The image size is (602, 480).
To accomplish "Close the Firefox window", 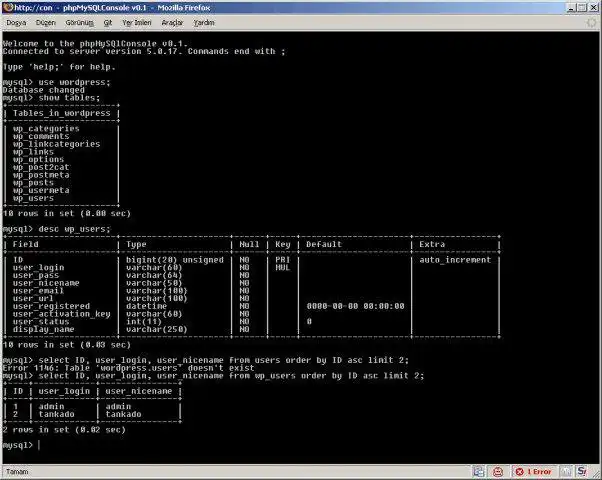I will (594, 7).
